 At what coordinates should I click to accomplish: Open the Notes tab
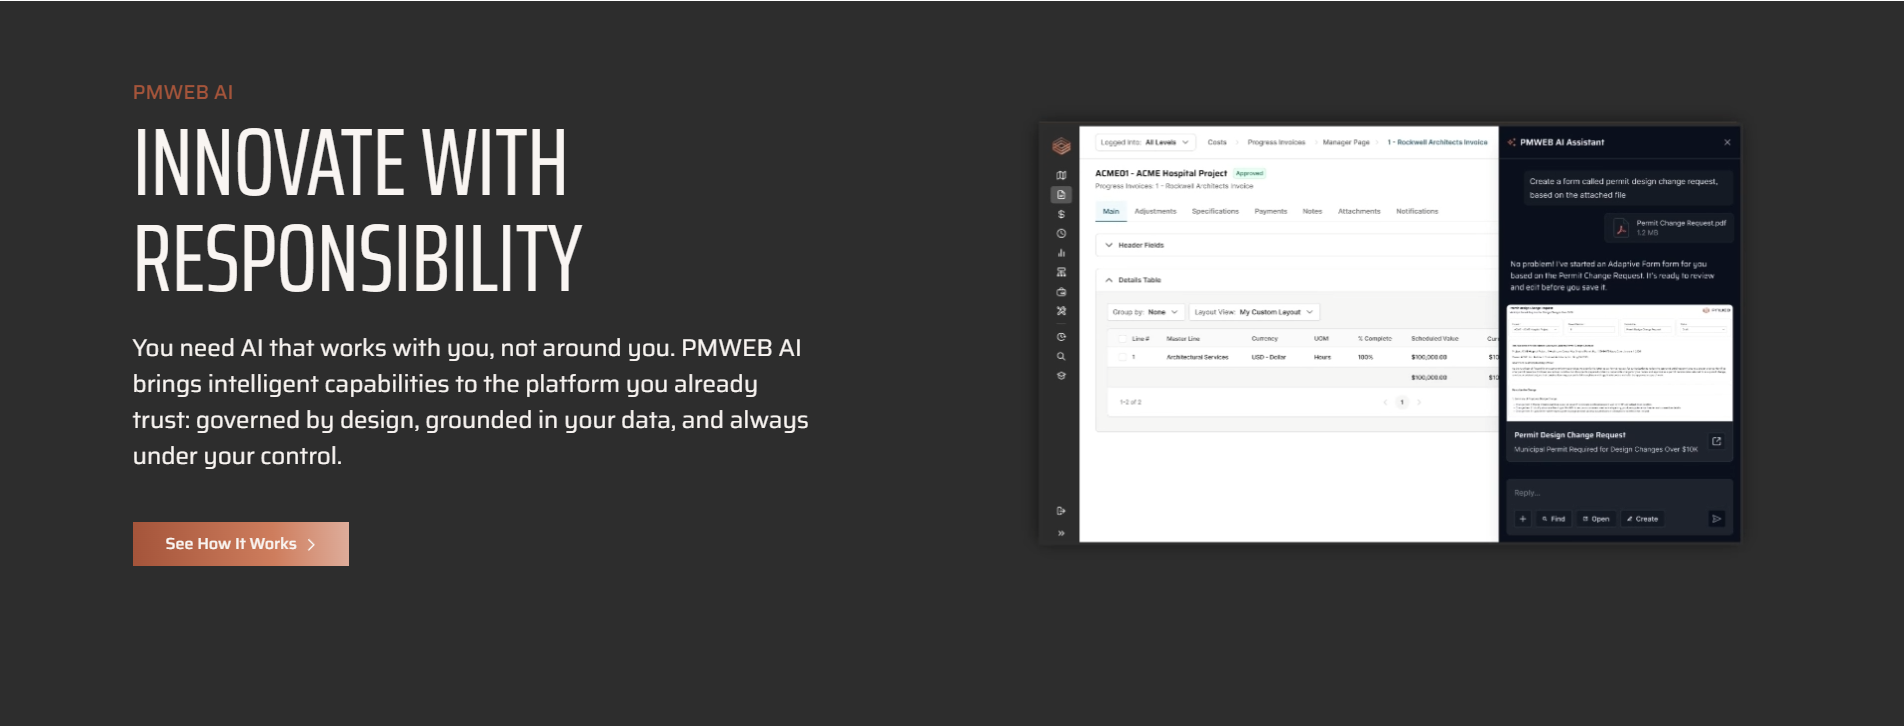coord(1312,211)
